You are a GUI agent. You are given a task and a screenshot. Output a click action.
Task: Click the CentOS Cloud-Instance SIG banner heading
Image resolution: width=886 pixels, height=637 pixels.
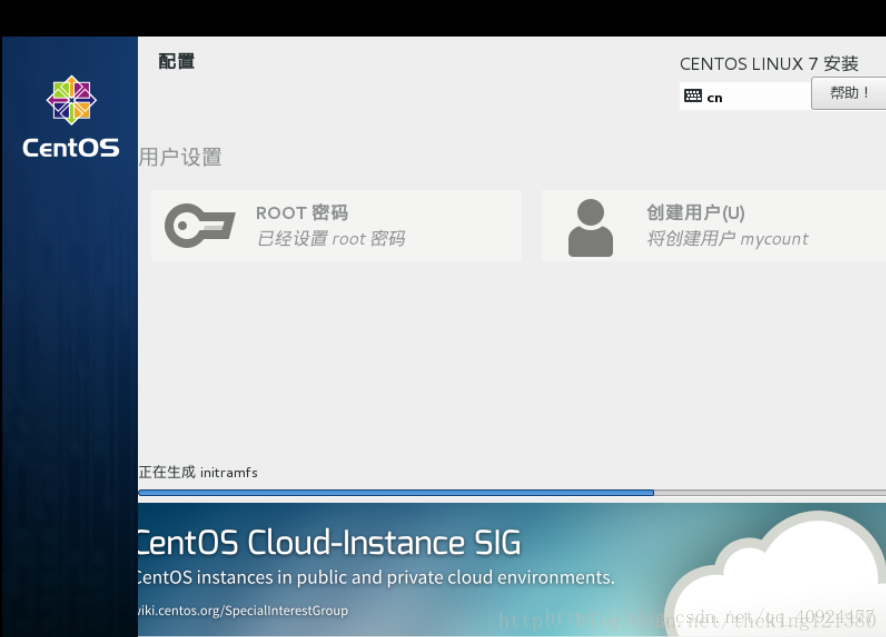329,542
